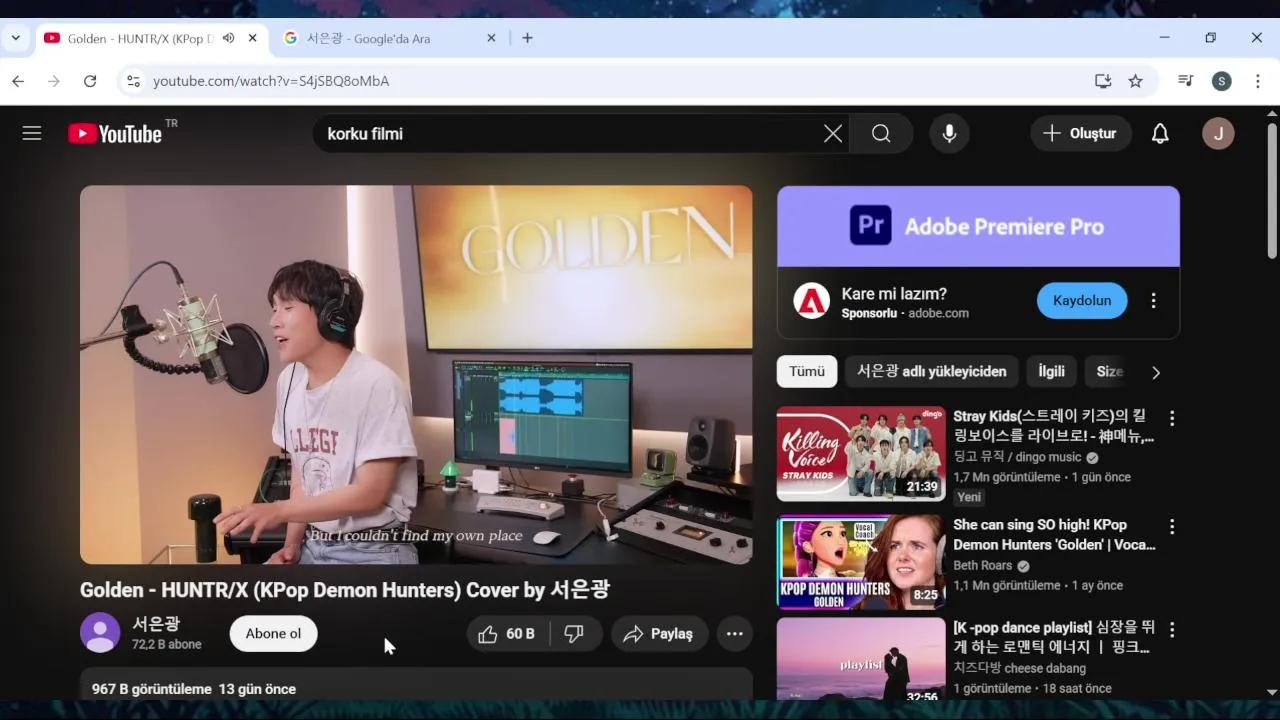Open the KPop Demon Hunters Golden vocal coach thumbnail
The height and width of the screenshot is (720, 1280).
coord(861,562)
